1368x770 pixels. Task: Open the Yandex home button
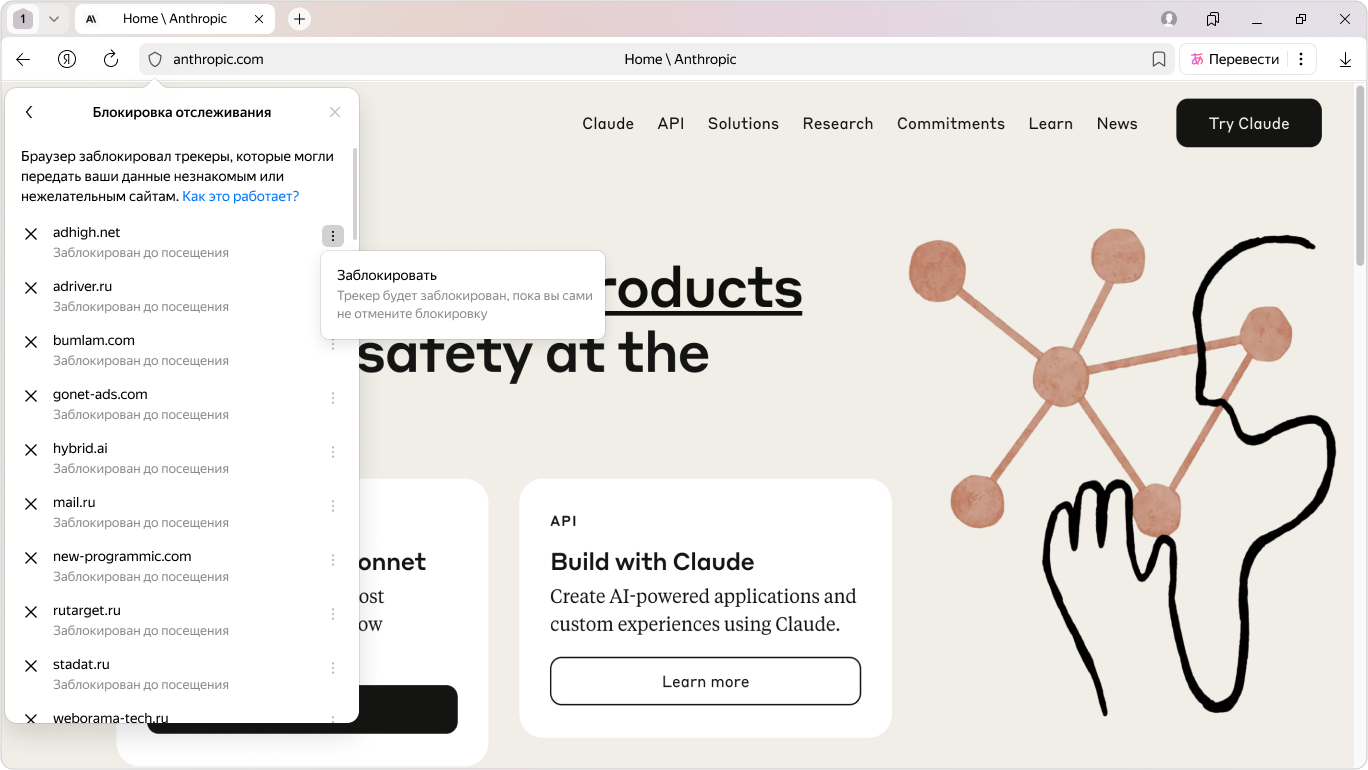pos(67,59)
